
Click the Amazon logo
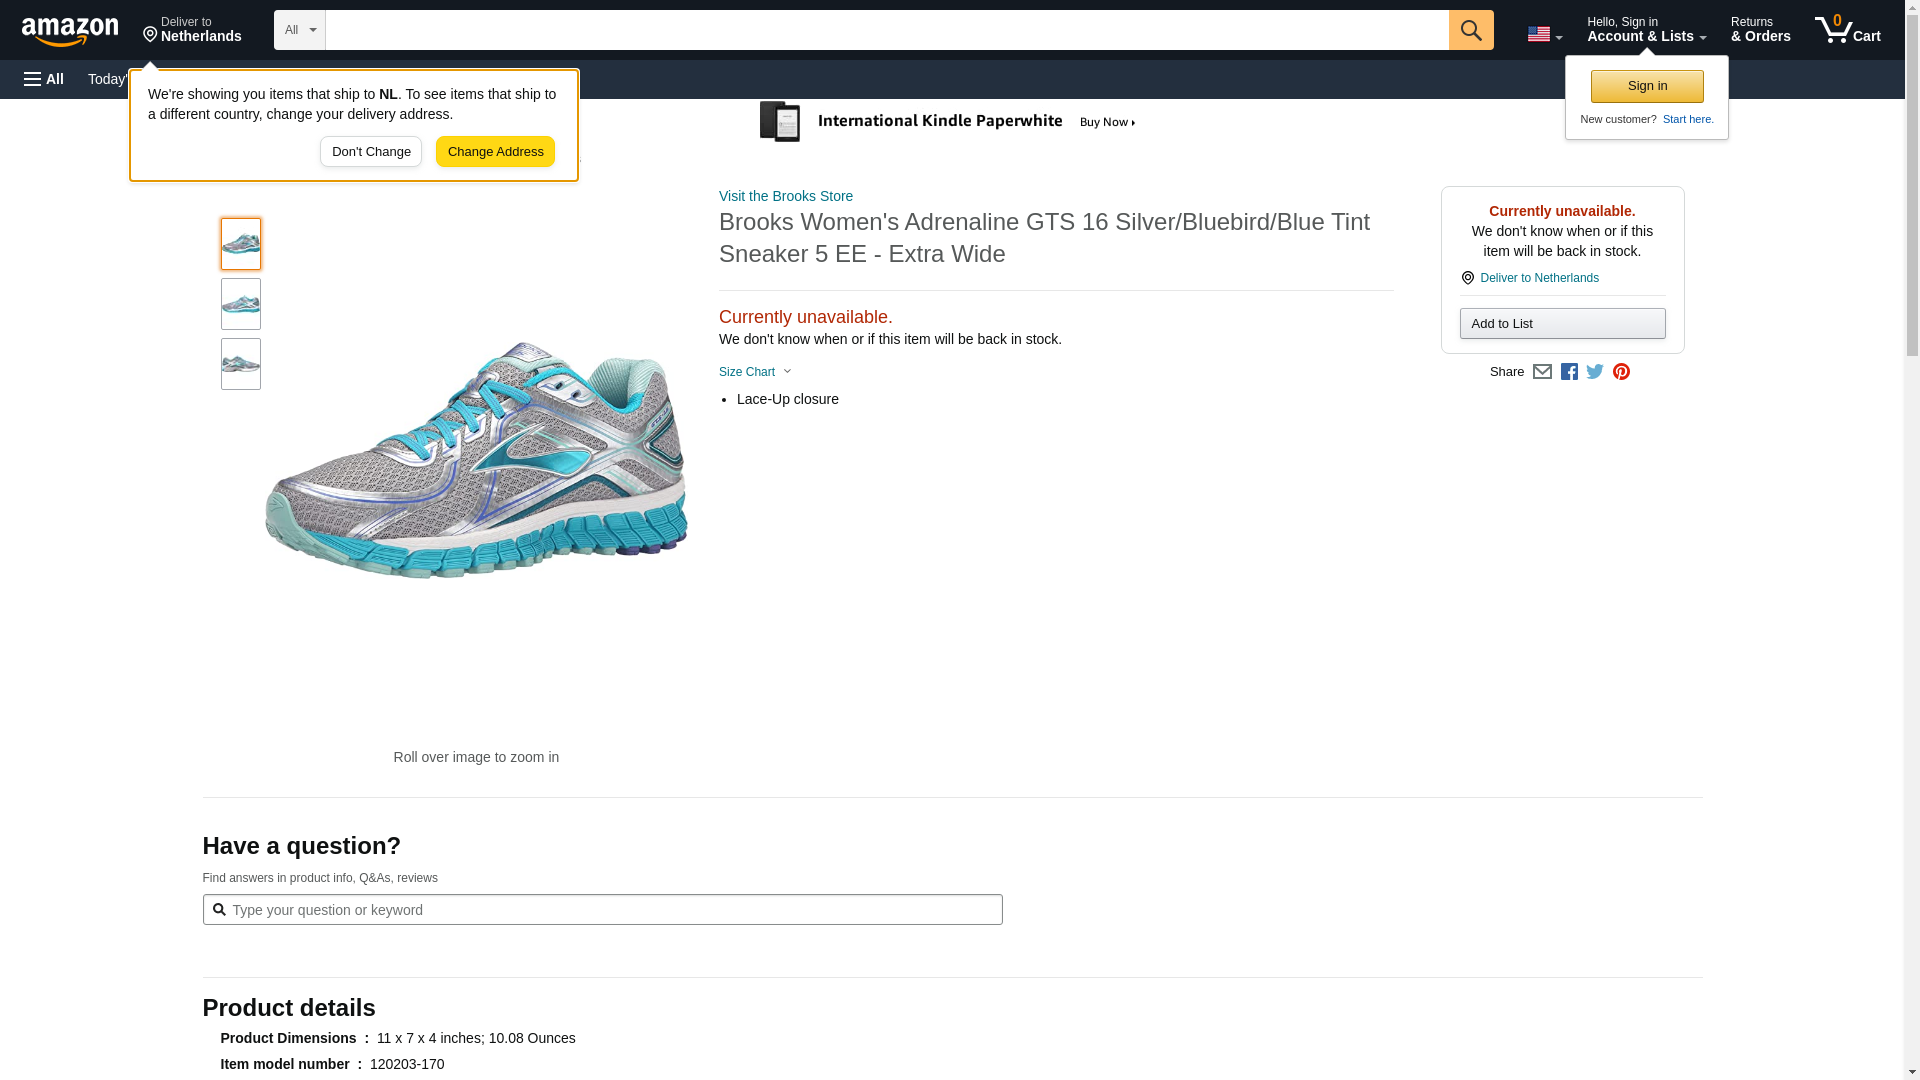point(70,31)
